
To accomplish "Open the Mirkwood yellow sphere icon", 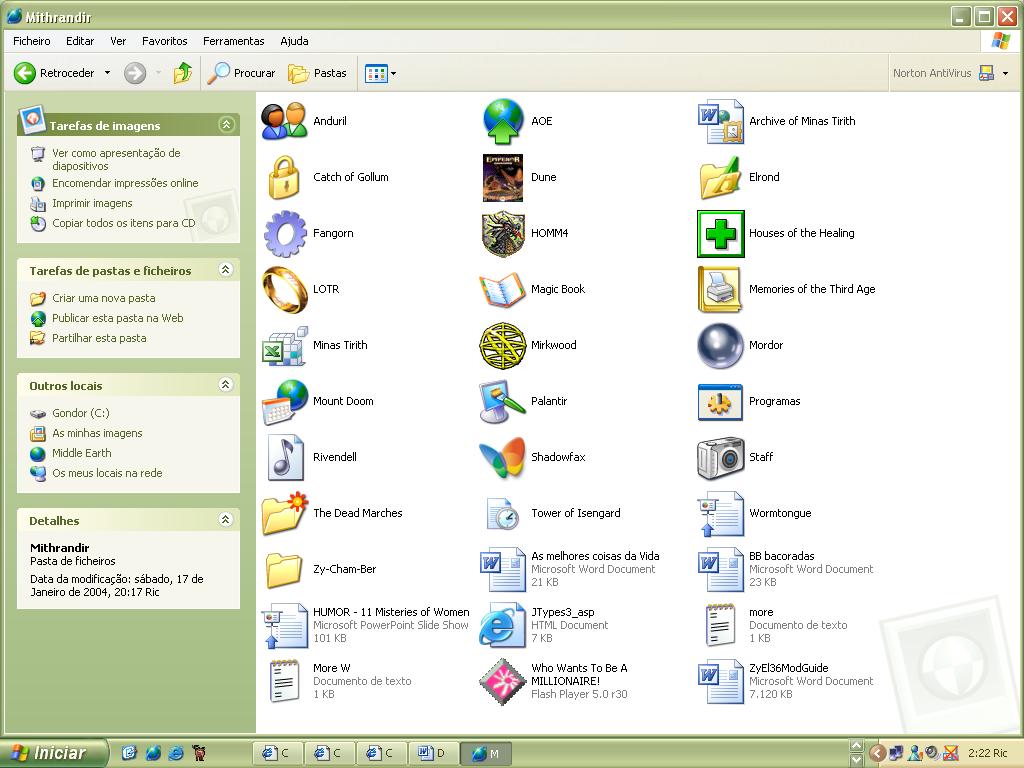I will point(503,345).
